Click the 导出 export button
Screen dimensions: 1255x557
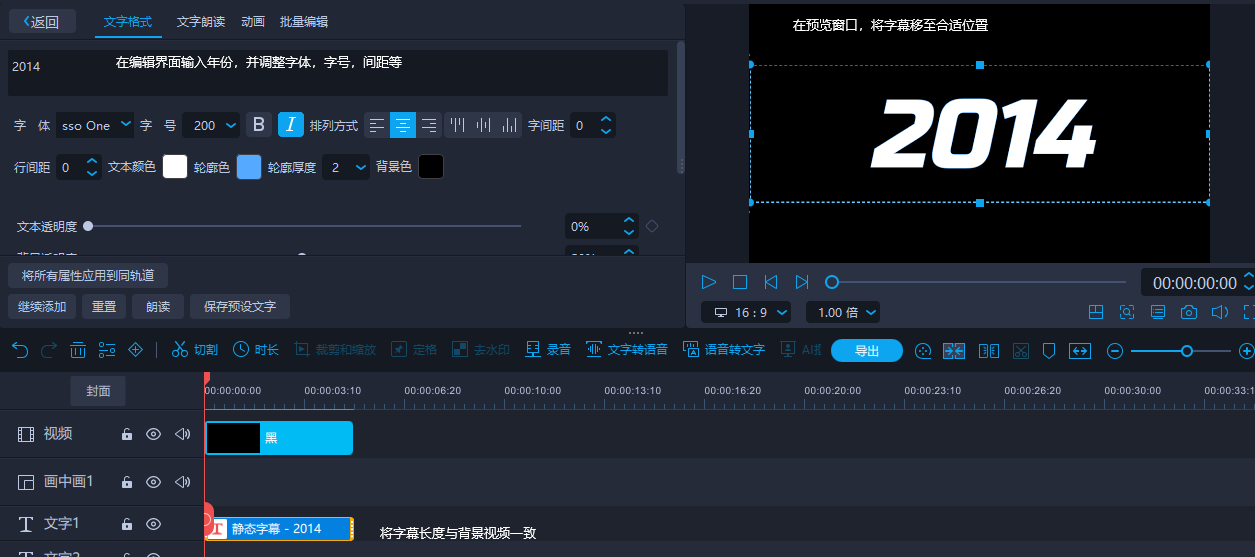pyautogui.click(x=867, y=351)
